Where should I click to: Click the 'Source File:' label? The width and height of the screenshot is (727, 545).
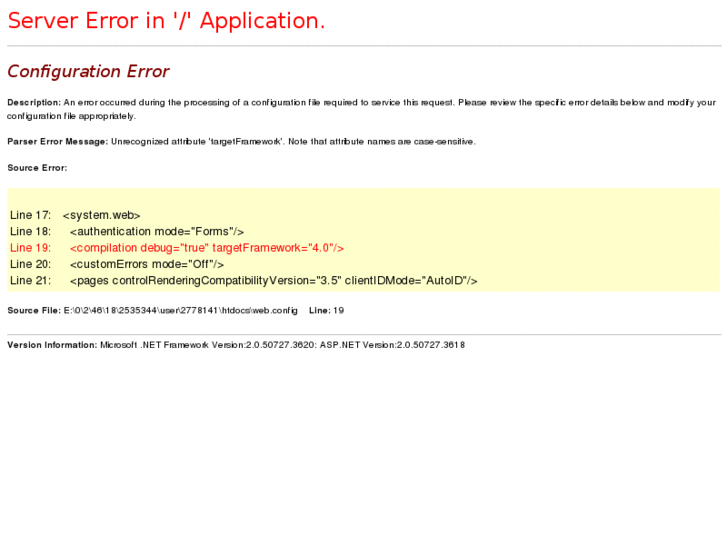[x=34, y=311]
